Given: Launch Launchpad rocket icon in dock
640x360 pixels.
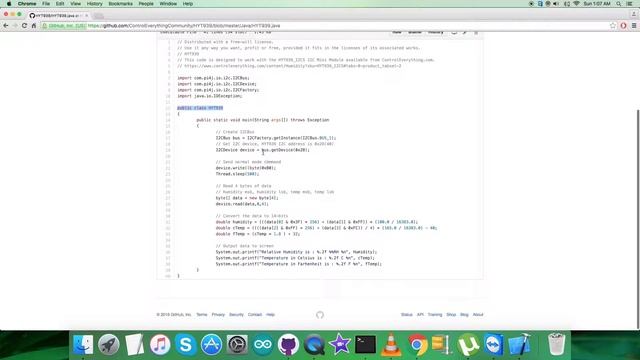Looking at the screenshot, I should point(109,344).
